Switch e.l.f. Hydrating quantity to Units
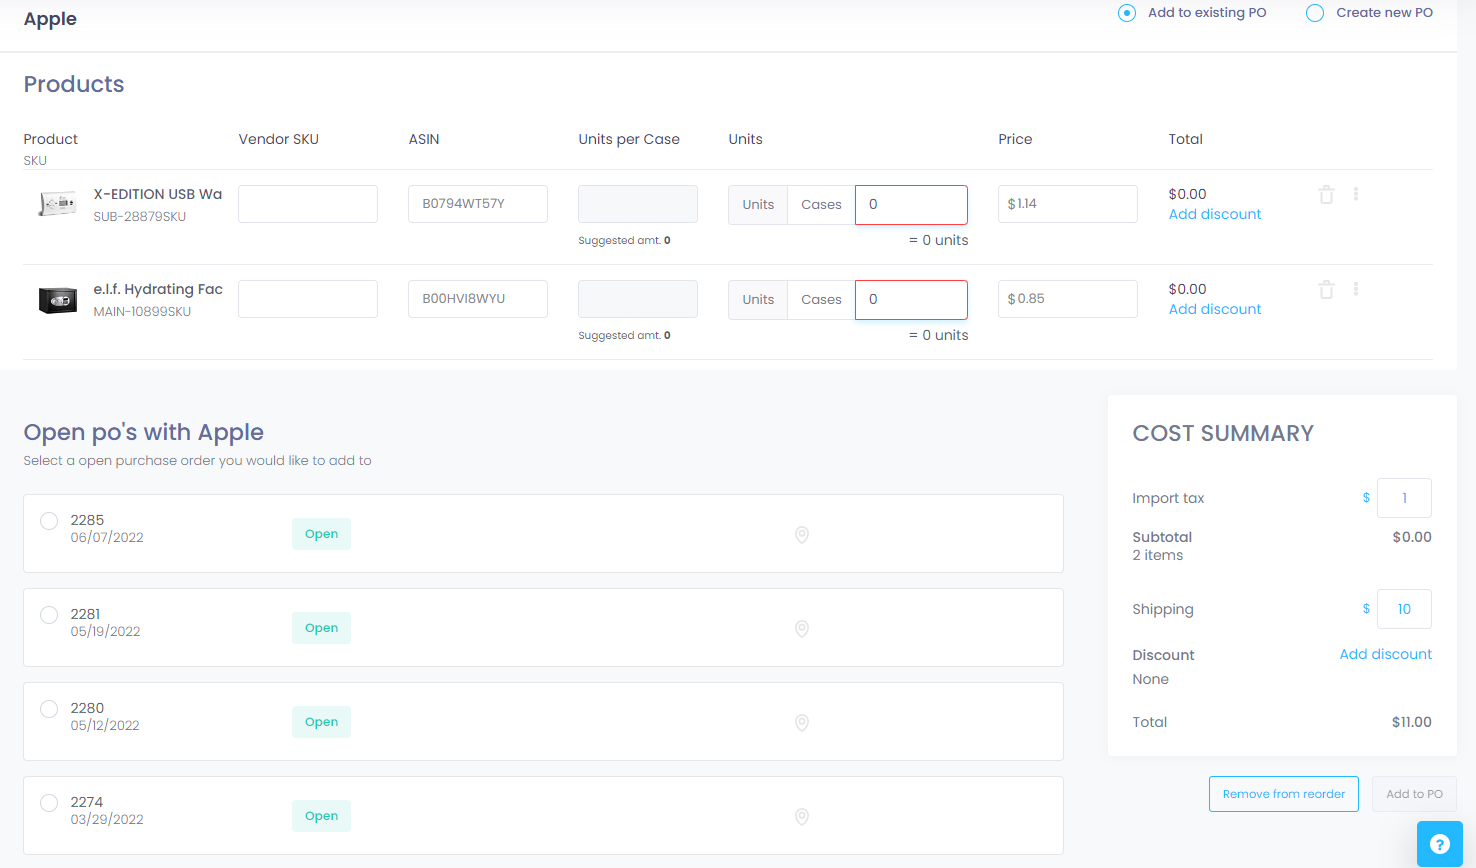 pyautogui.click(x=758, y=300)
